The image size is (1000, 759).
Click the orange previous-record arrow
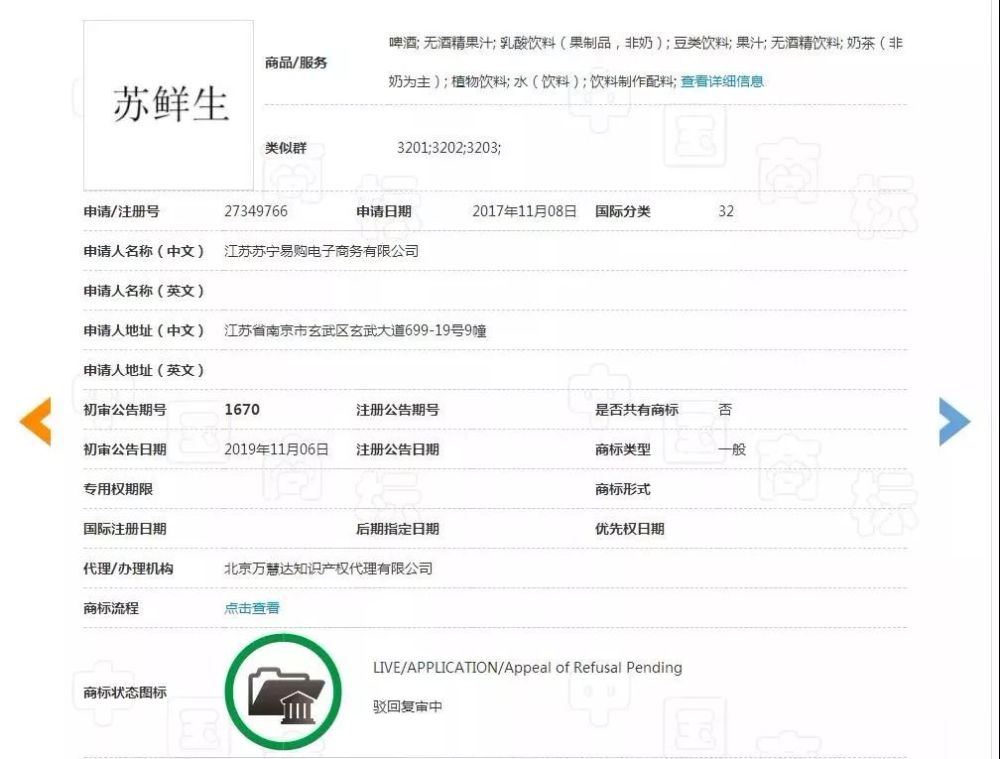point(36,421)
